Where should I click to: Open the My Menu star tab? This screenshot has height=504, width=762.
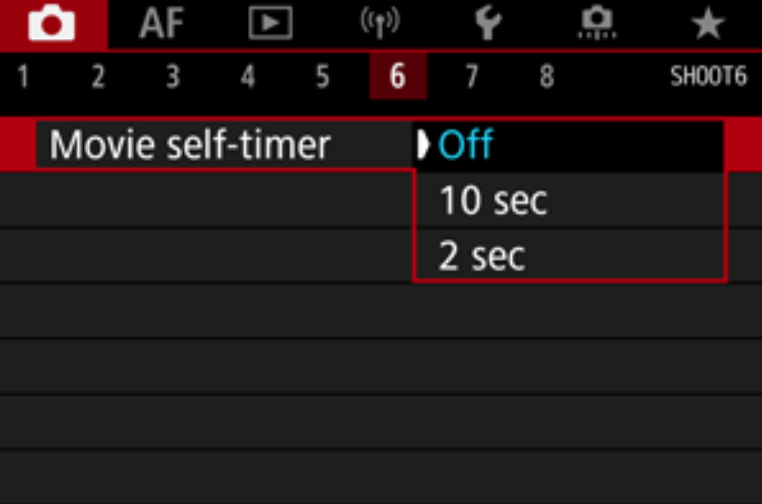[708, 24]
